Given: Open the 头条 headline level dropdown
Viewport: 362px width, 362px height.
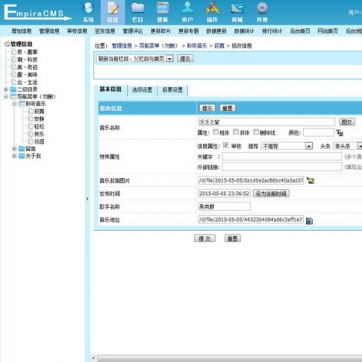Looking at the screenshot, I should (348, 146).
